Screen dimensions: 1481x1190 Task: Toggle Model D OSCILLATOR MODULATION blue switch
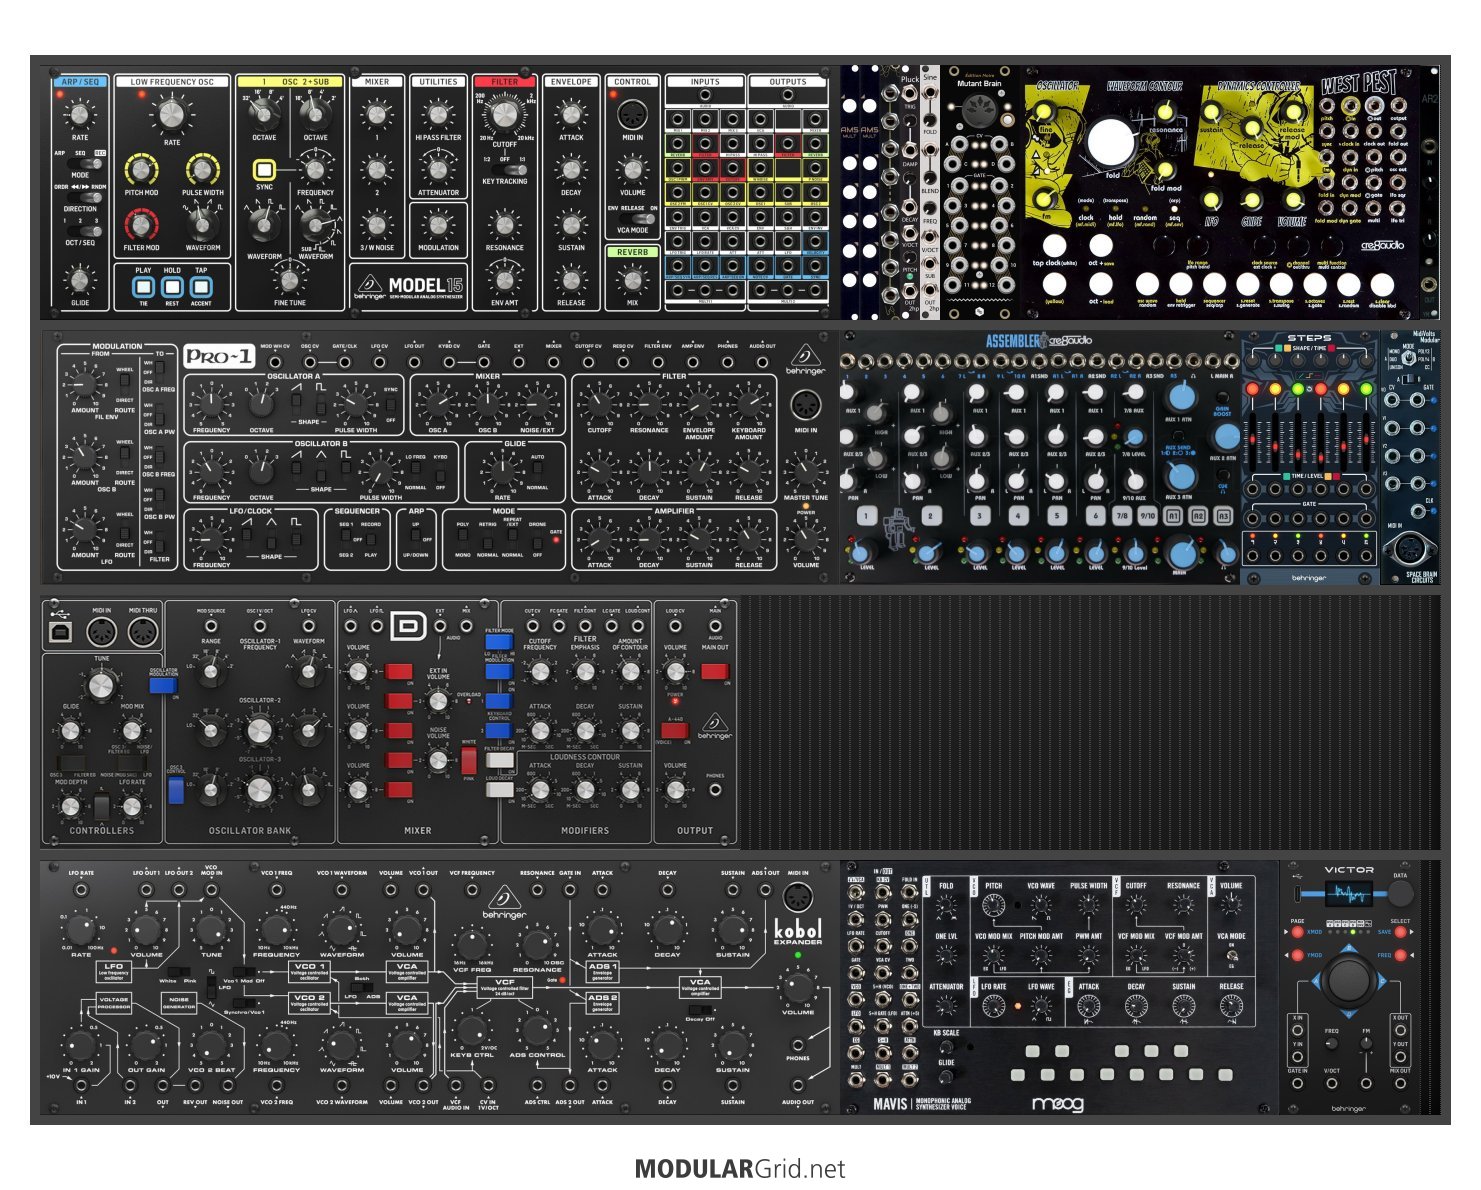(x=162, y=686)
